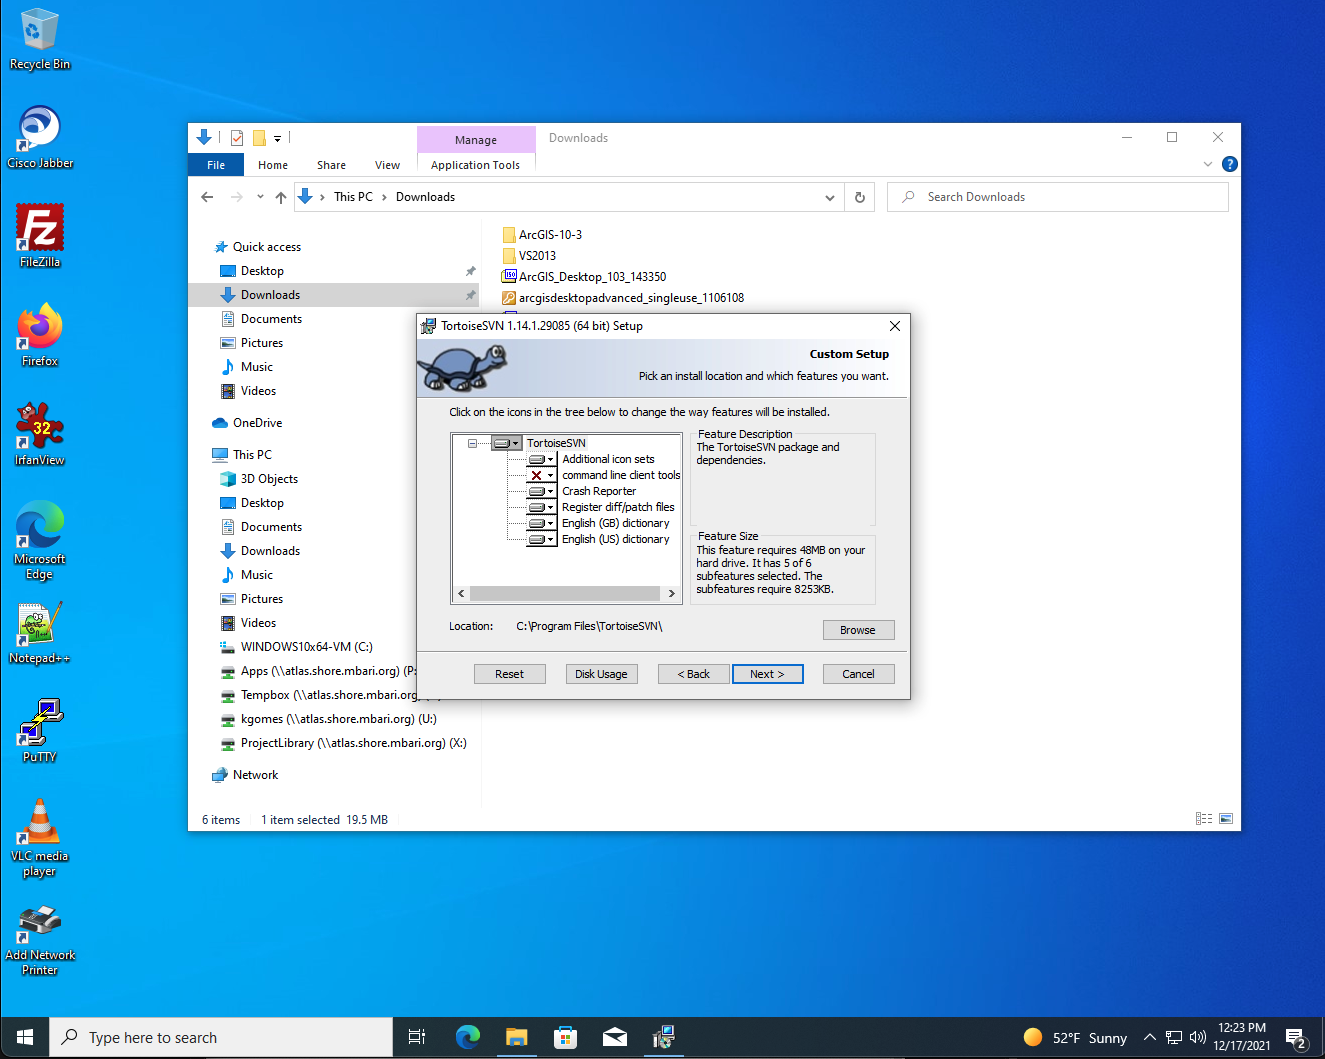Screen dimensions: 1325x1059
Task: Open command line client tools feature dropdown
Action: point(542,475)
